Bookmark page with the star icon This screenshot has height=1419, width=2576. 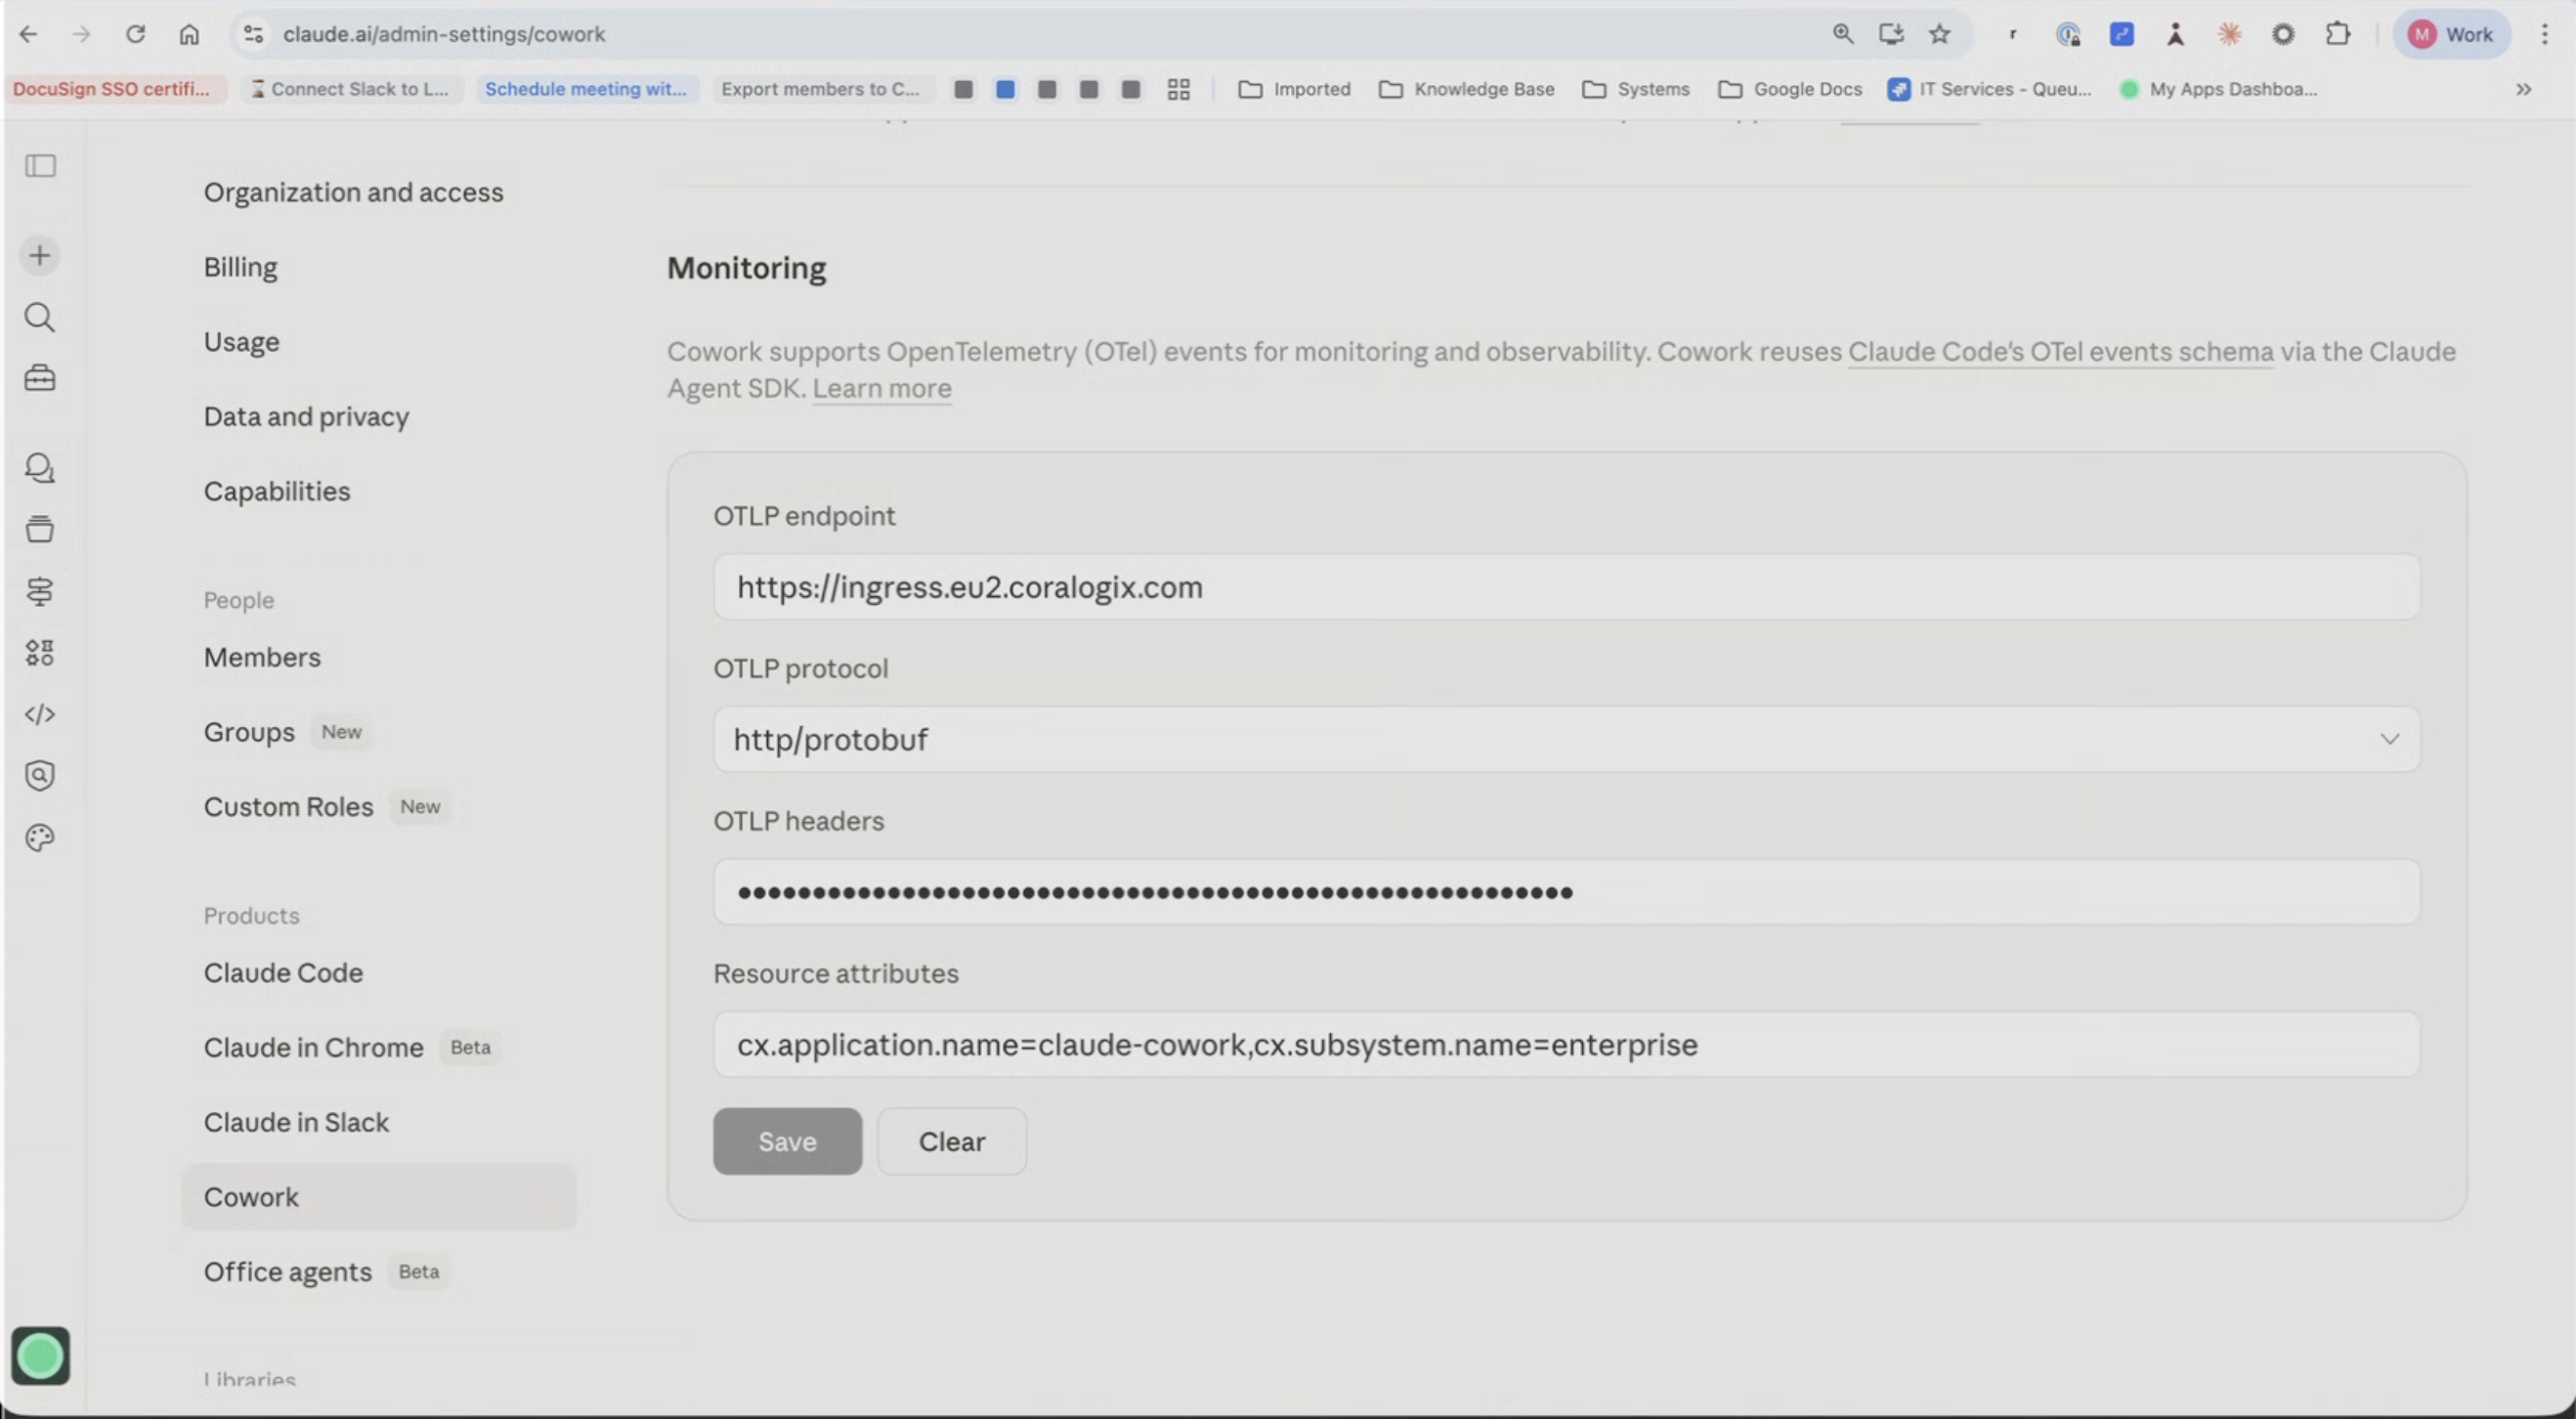1940,34
